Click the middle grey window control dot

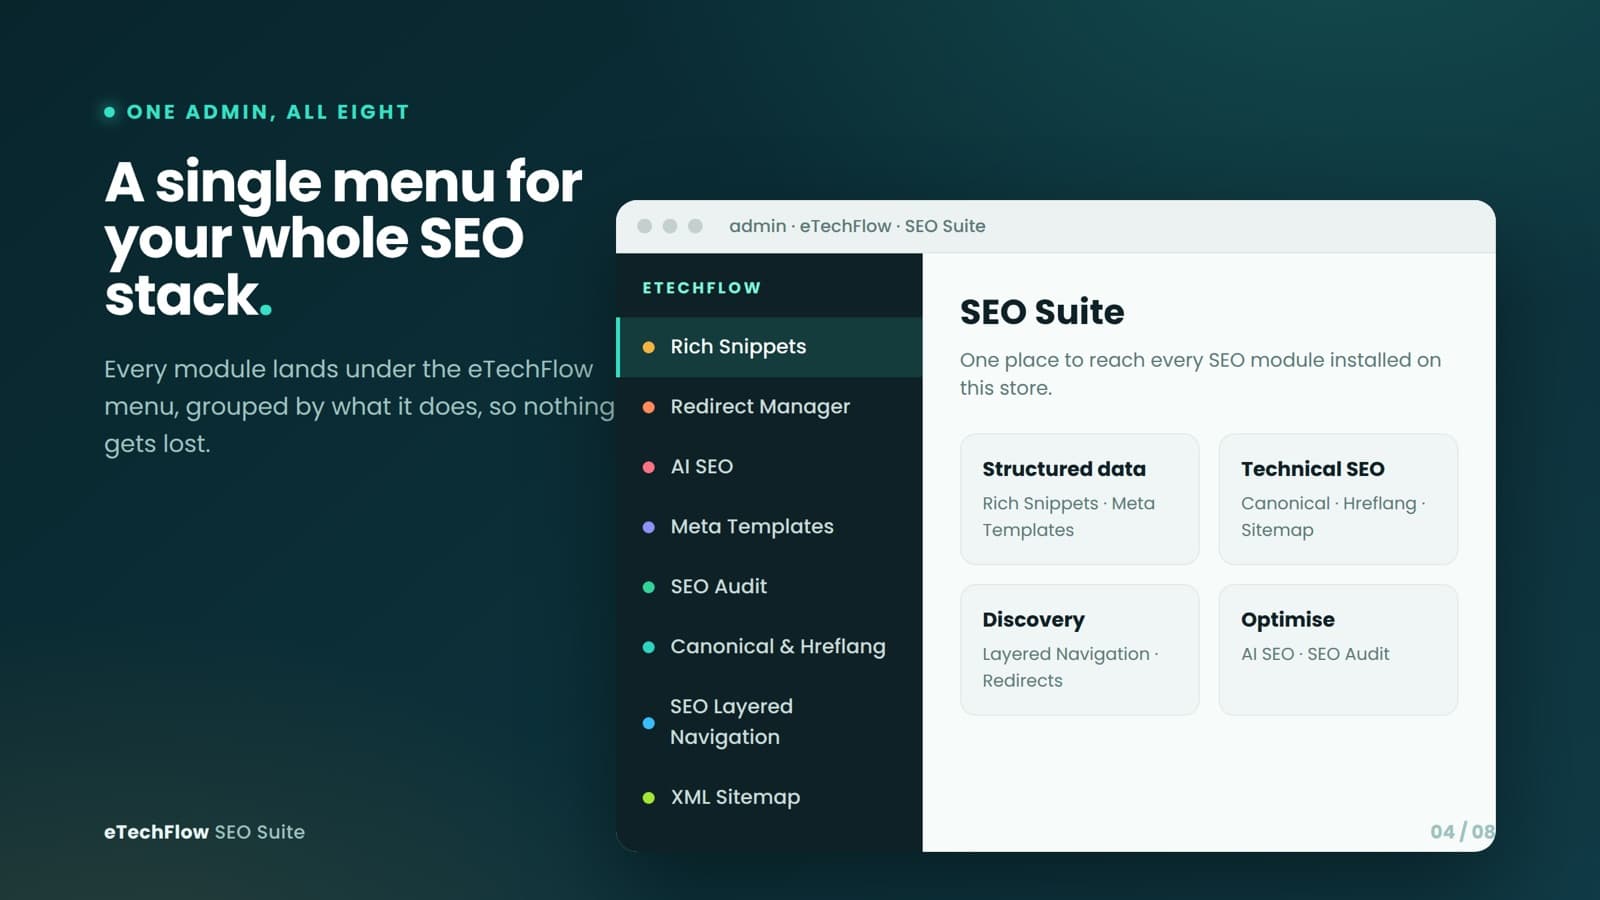(x=670, y=226)
